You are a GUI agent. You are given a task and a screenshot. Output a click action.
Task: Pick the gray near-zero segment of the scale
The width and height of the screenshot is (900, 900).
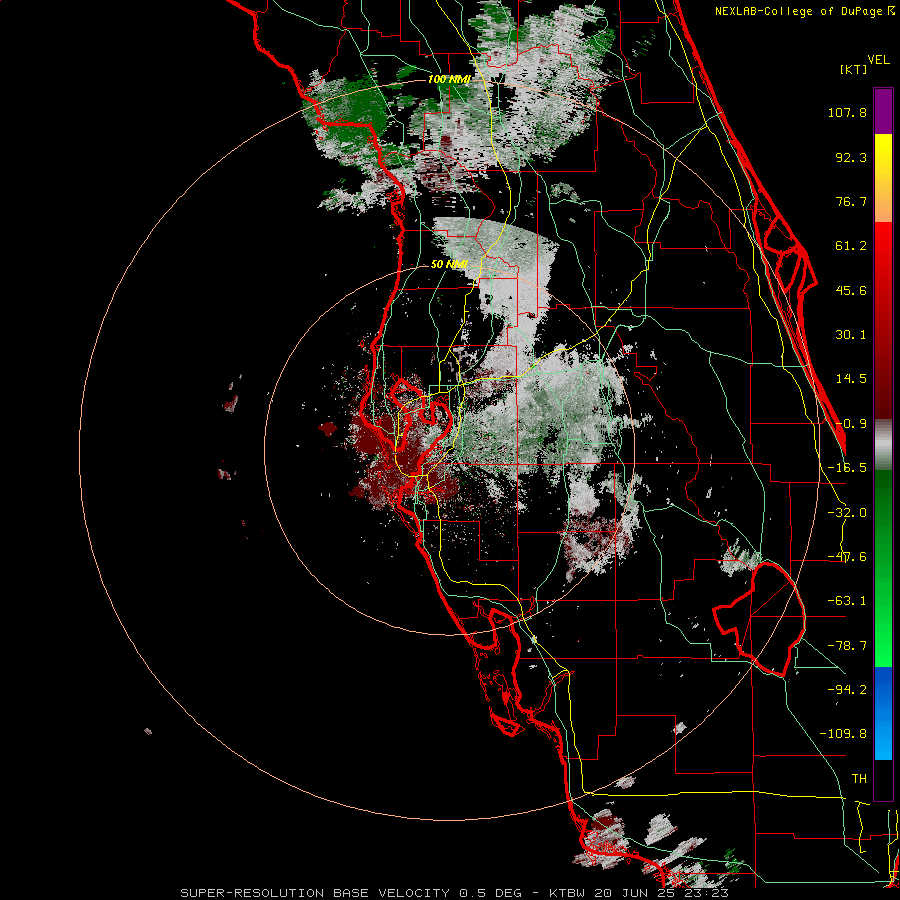click(x=883, y=445)
